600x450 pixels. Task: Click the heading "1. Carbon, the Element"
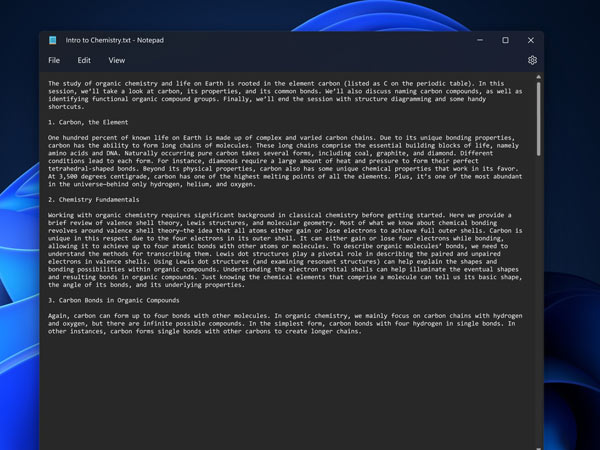tap(88, 122)
